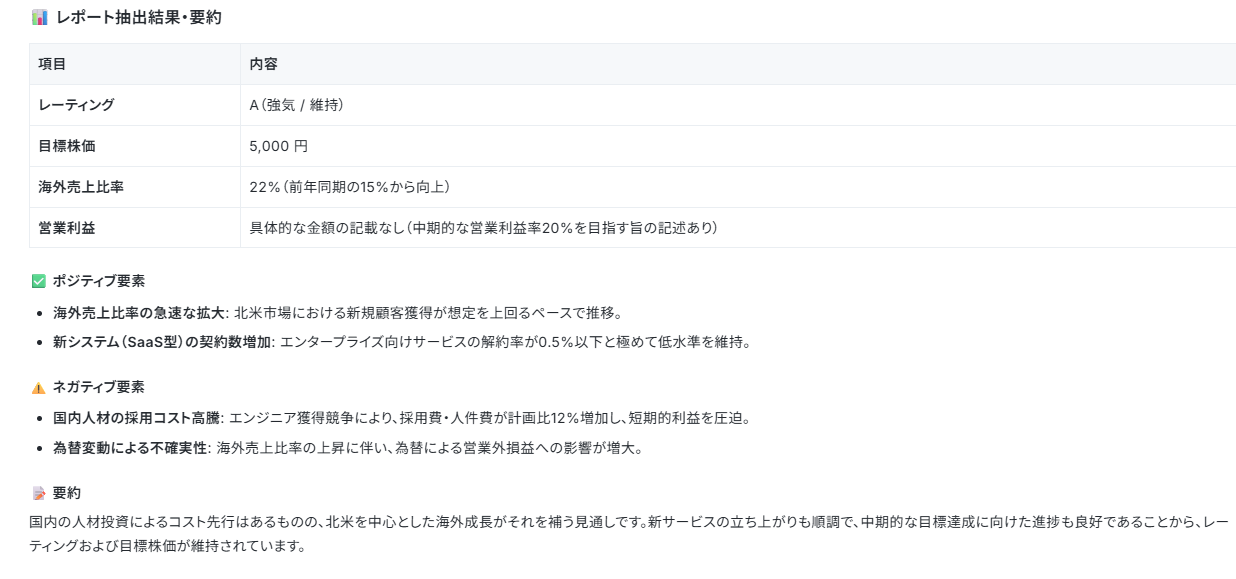
Task: Click the 項目 column header
Action: click(52, 64)
